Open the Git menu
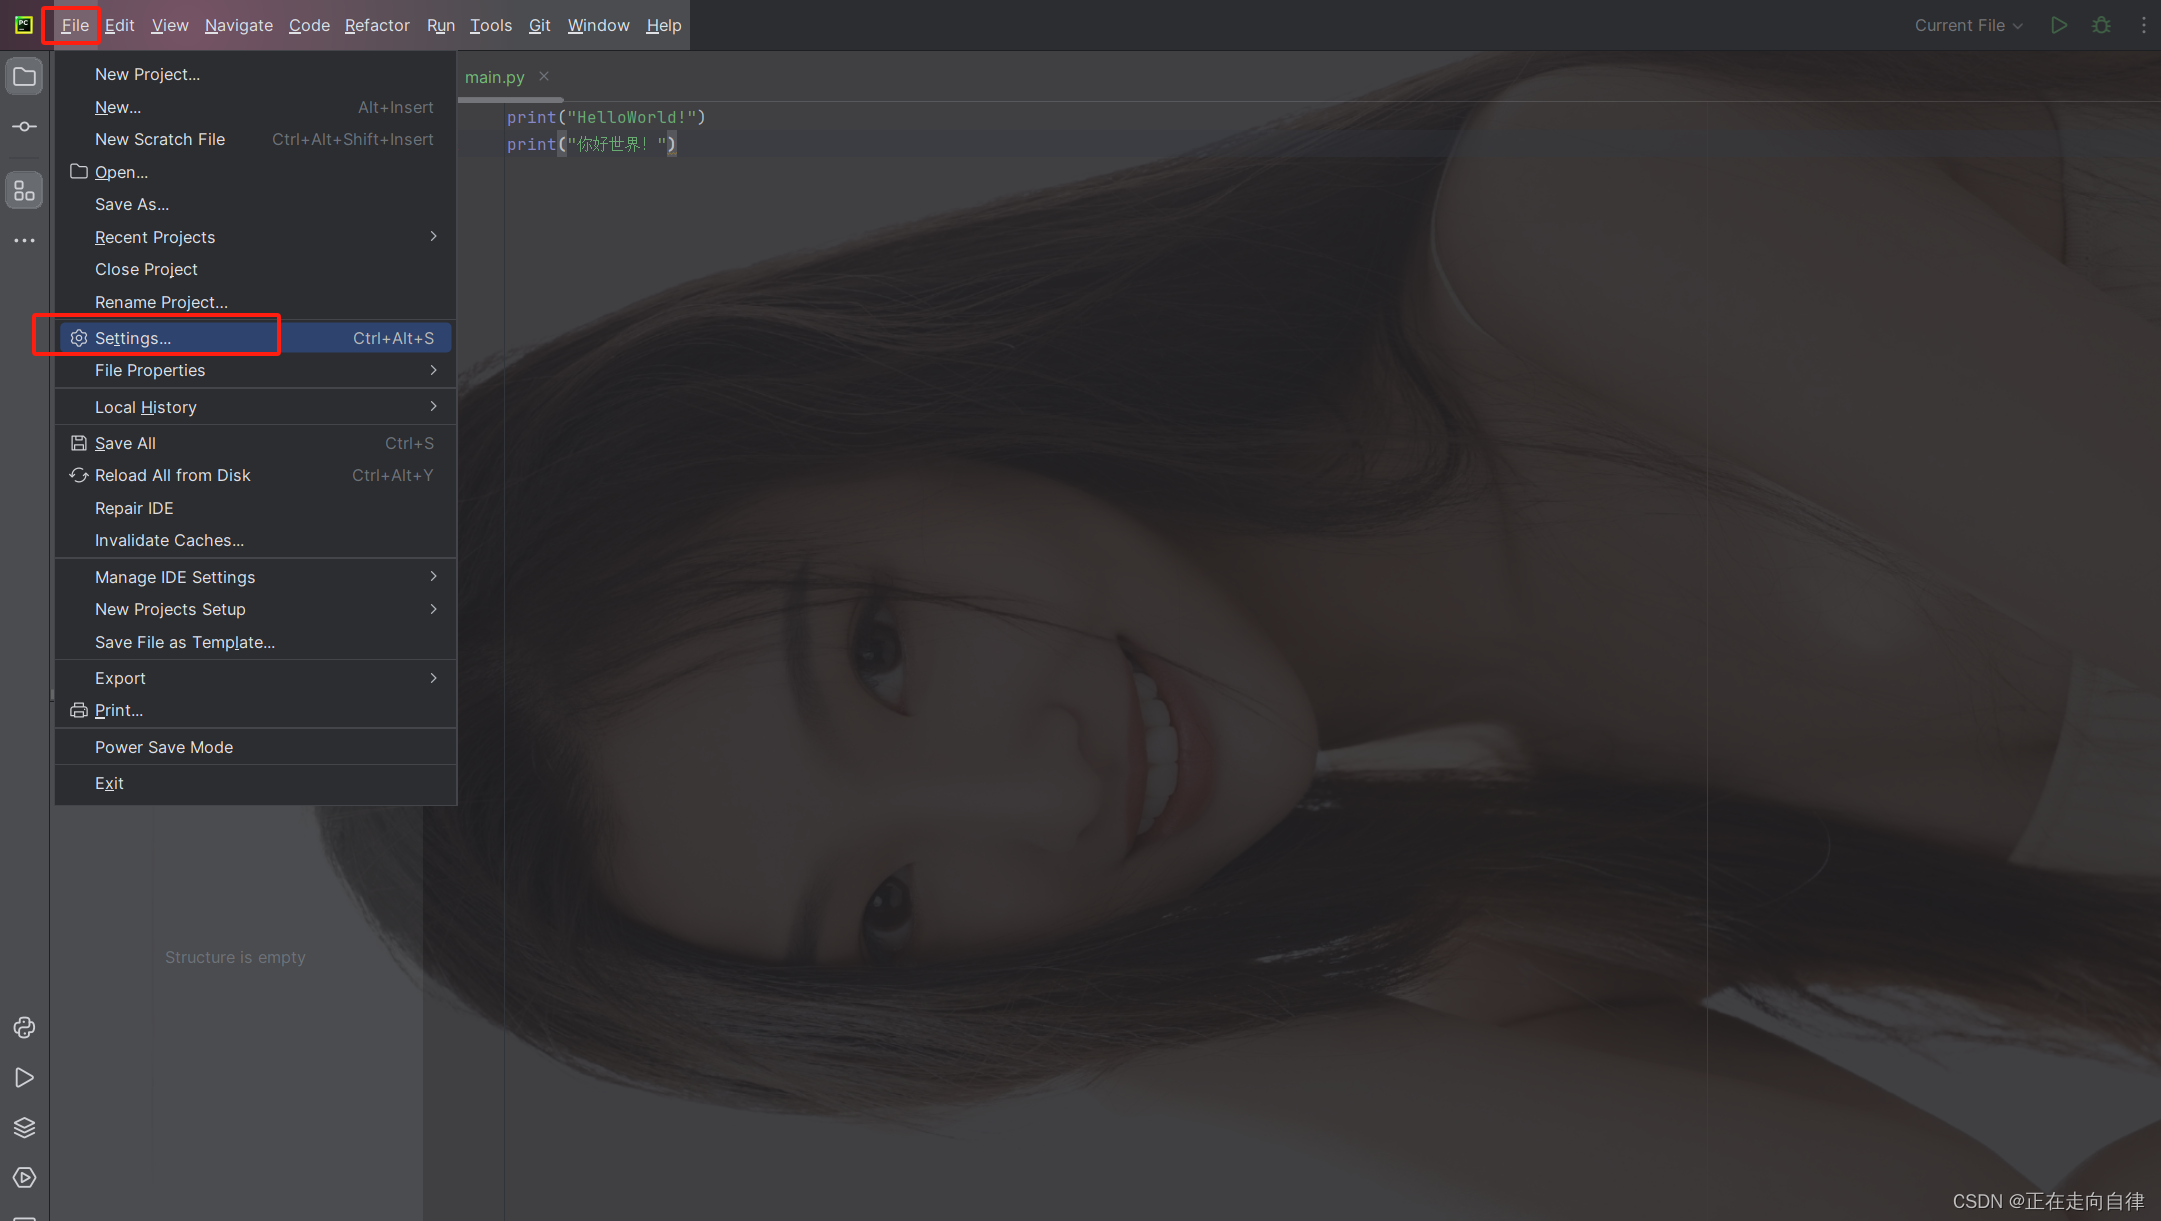2161x1221 pixels. point(540,25)
